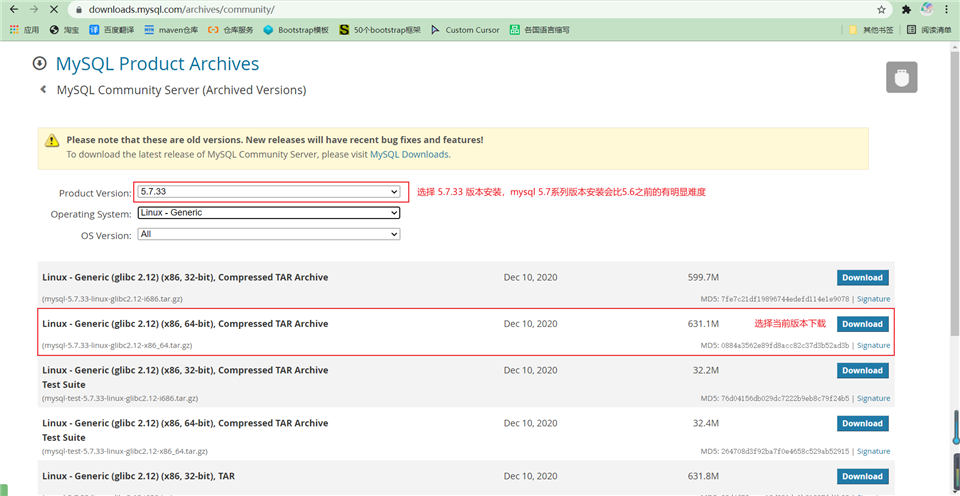Screen dimensions: 960x496
Task: Download the 32-bit TAR 631.8M
Action: tap(863, 476)
